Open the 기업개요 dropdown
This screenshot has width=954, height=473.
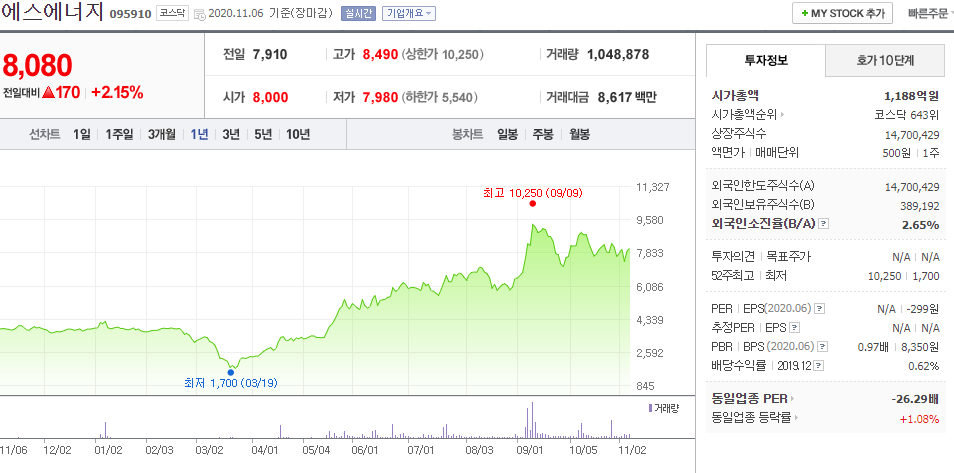pyautogui.click(x=409, y=13)
